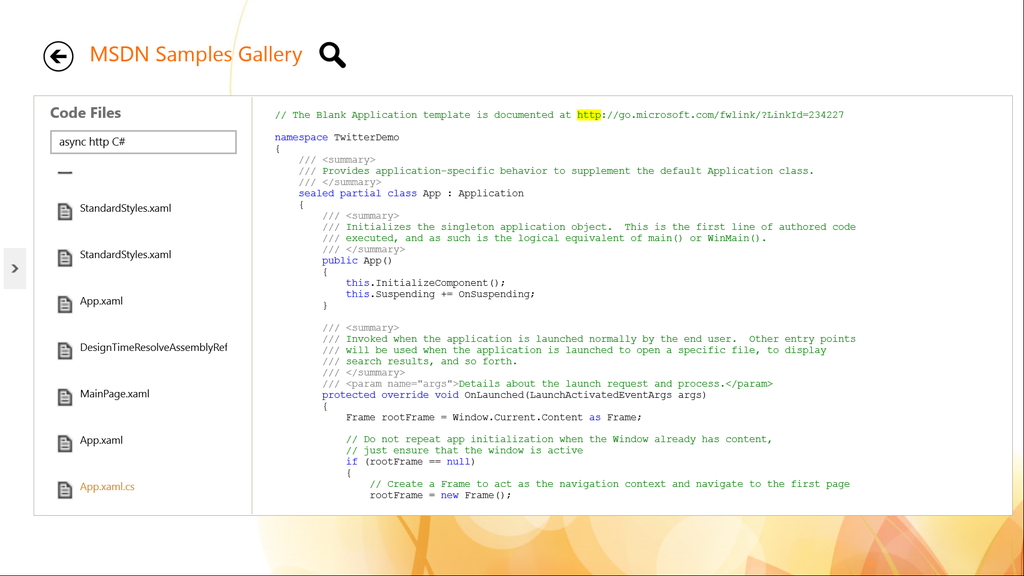The image size is (1024, 576).
Task: Click file icon beside last App.xaml
Action: click(65, 443)
